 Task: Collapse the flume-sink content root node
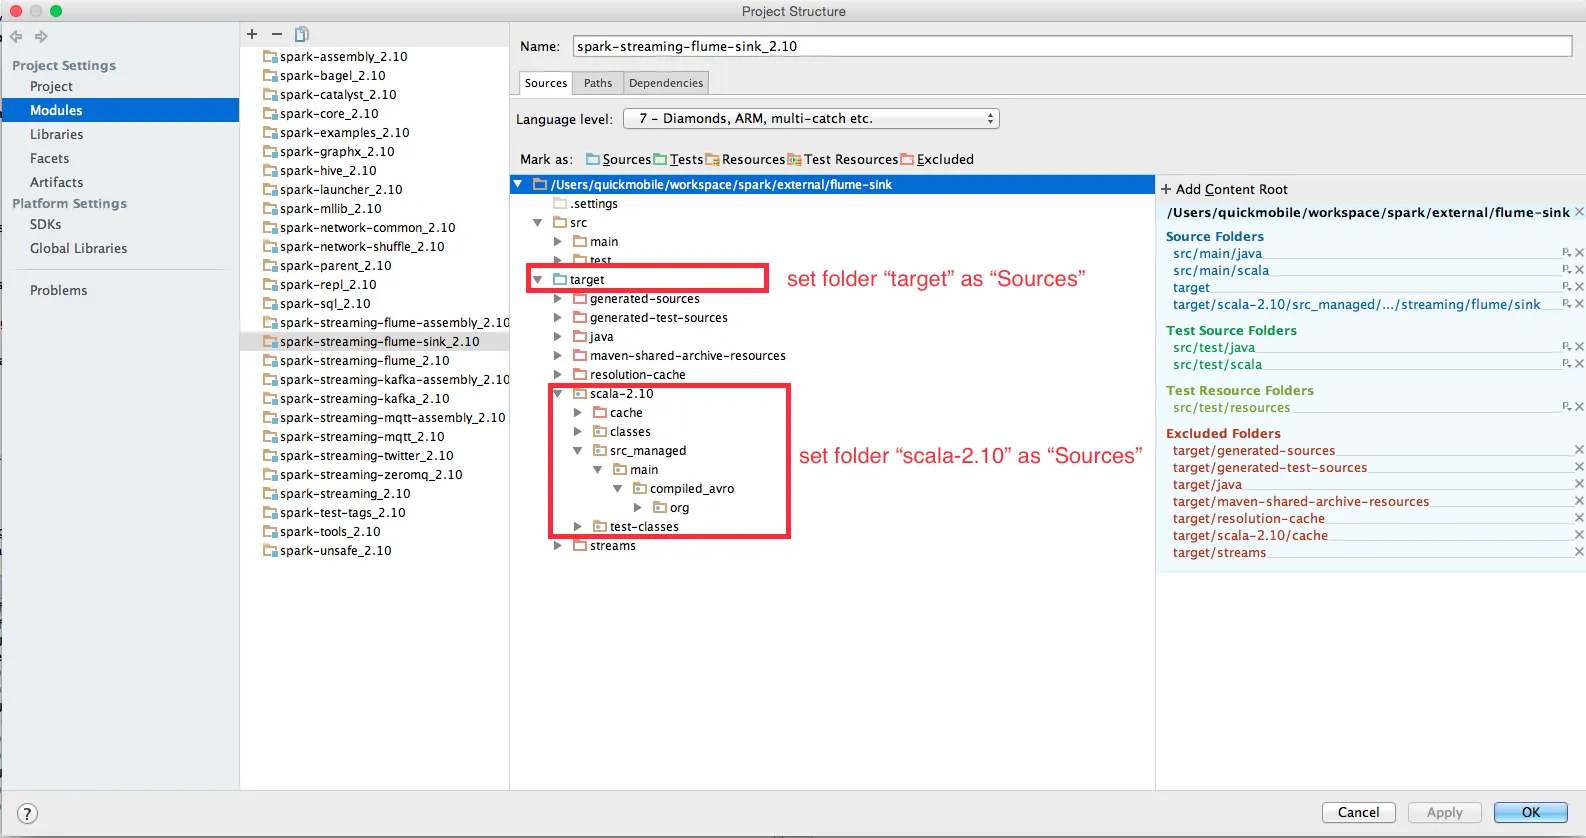[518, 184]
